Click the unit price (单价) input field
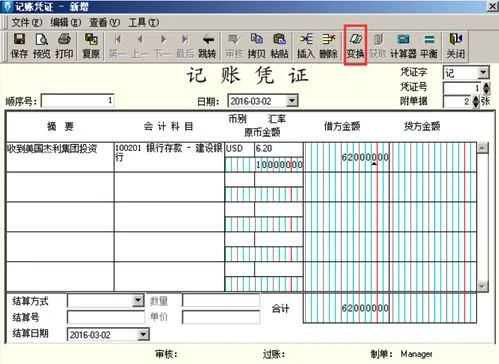Screen dimensions: 499x364 click(221, 317)
